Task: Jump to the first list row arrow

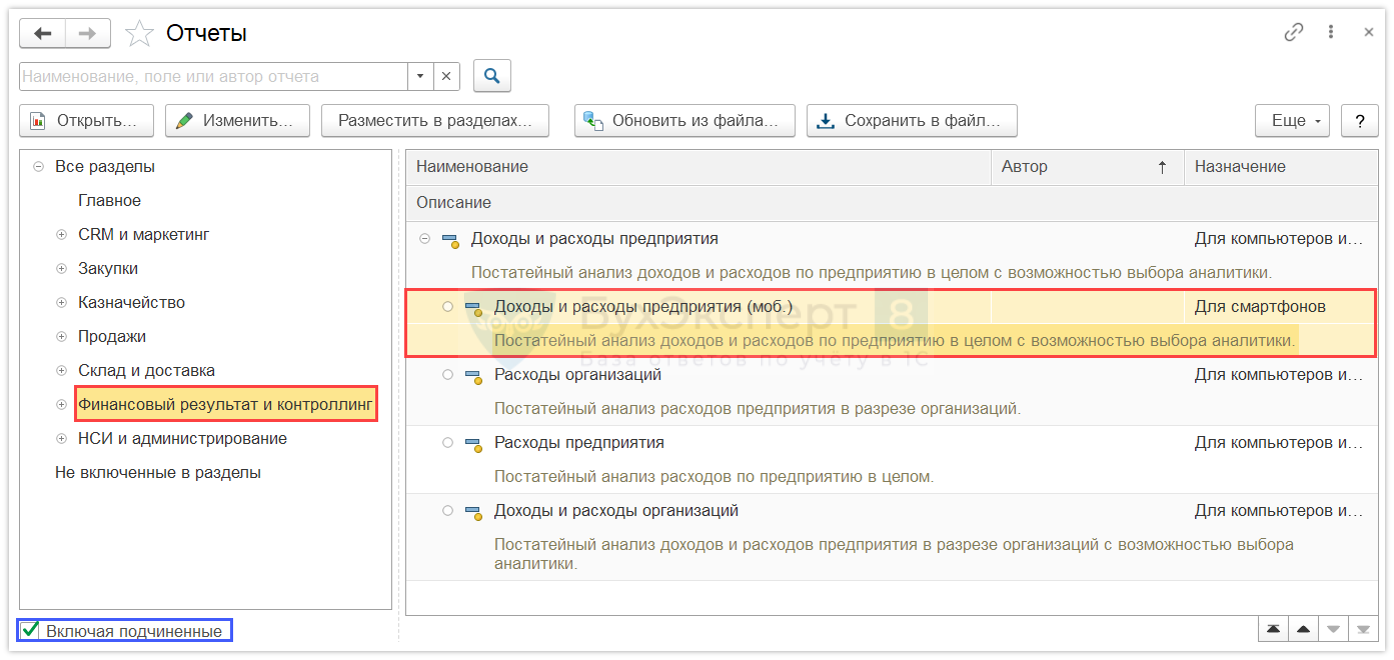Action: coord(1272,629)
